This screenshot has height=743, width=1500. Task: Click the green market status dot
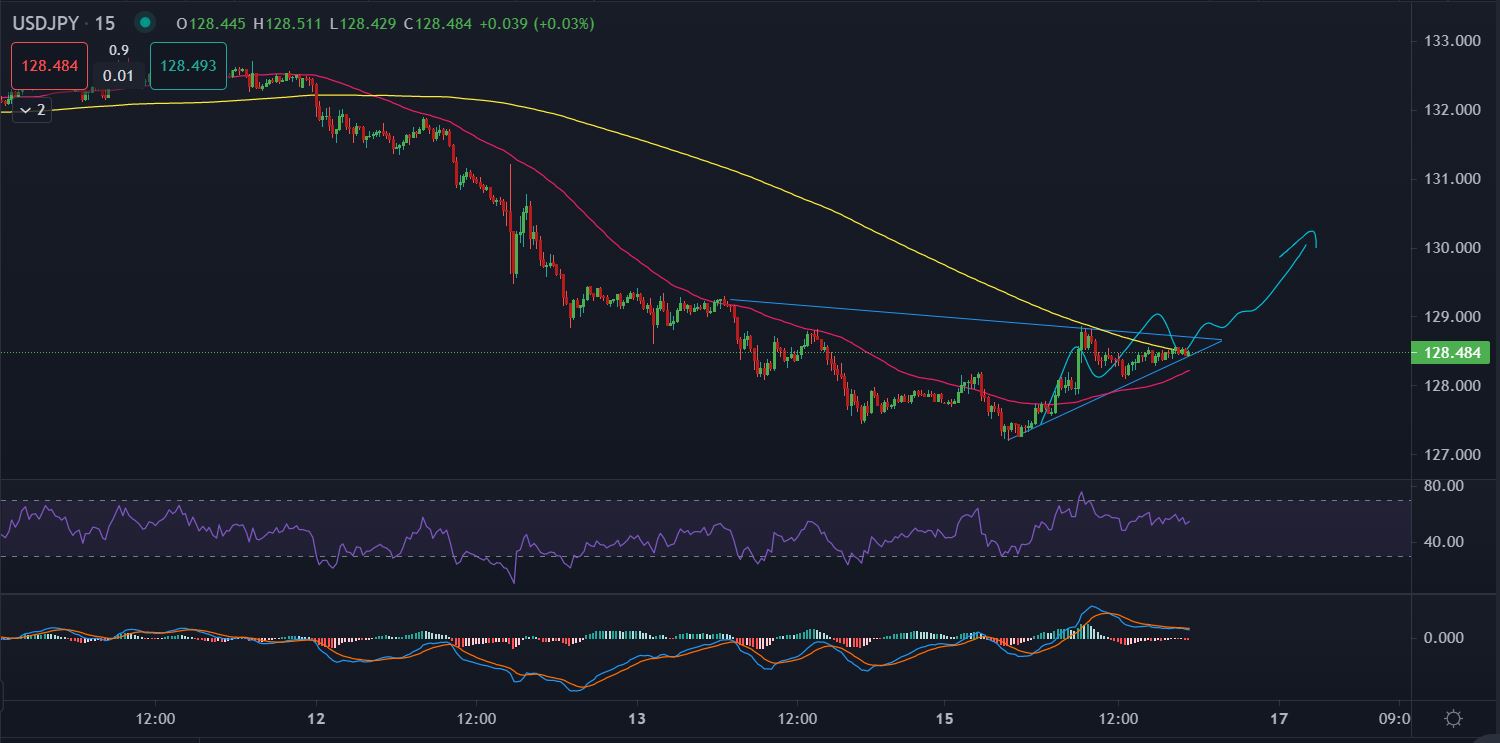point(146,22)
